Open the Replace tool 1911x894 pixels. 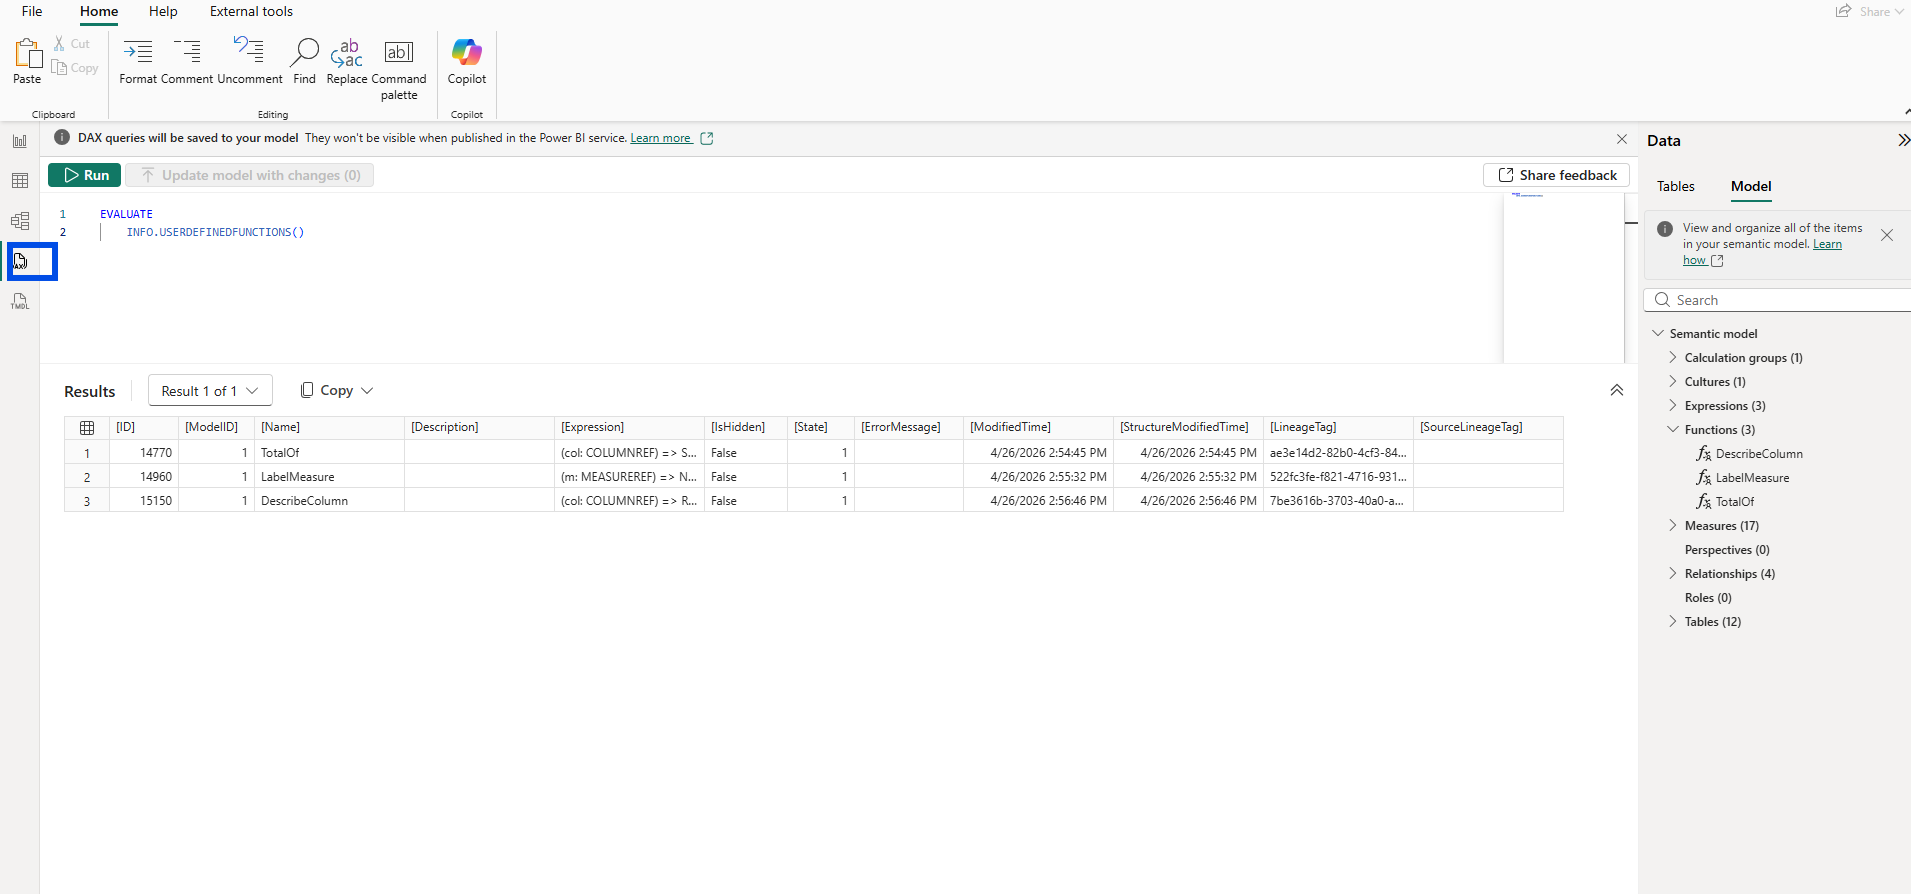[346, 62]
